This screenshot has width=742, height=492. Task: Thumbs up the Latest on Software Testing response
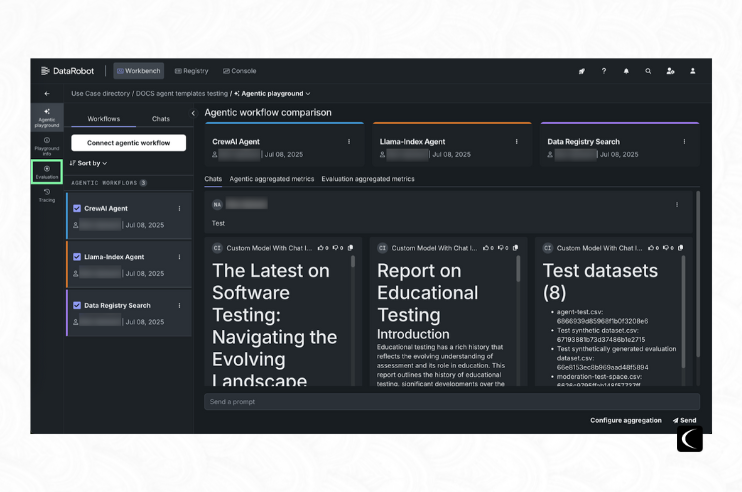tap(323, 248)
